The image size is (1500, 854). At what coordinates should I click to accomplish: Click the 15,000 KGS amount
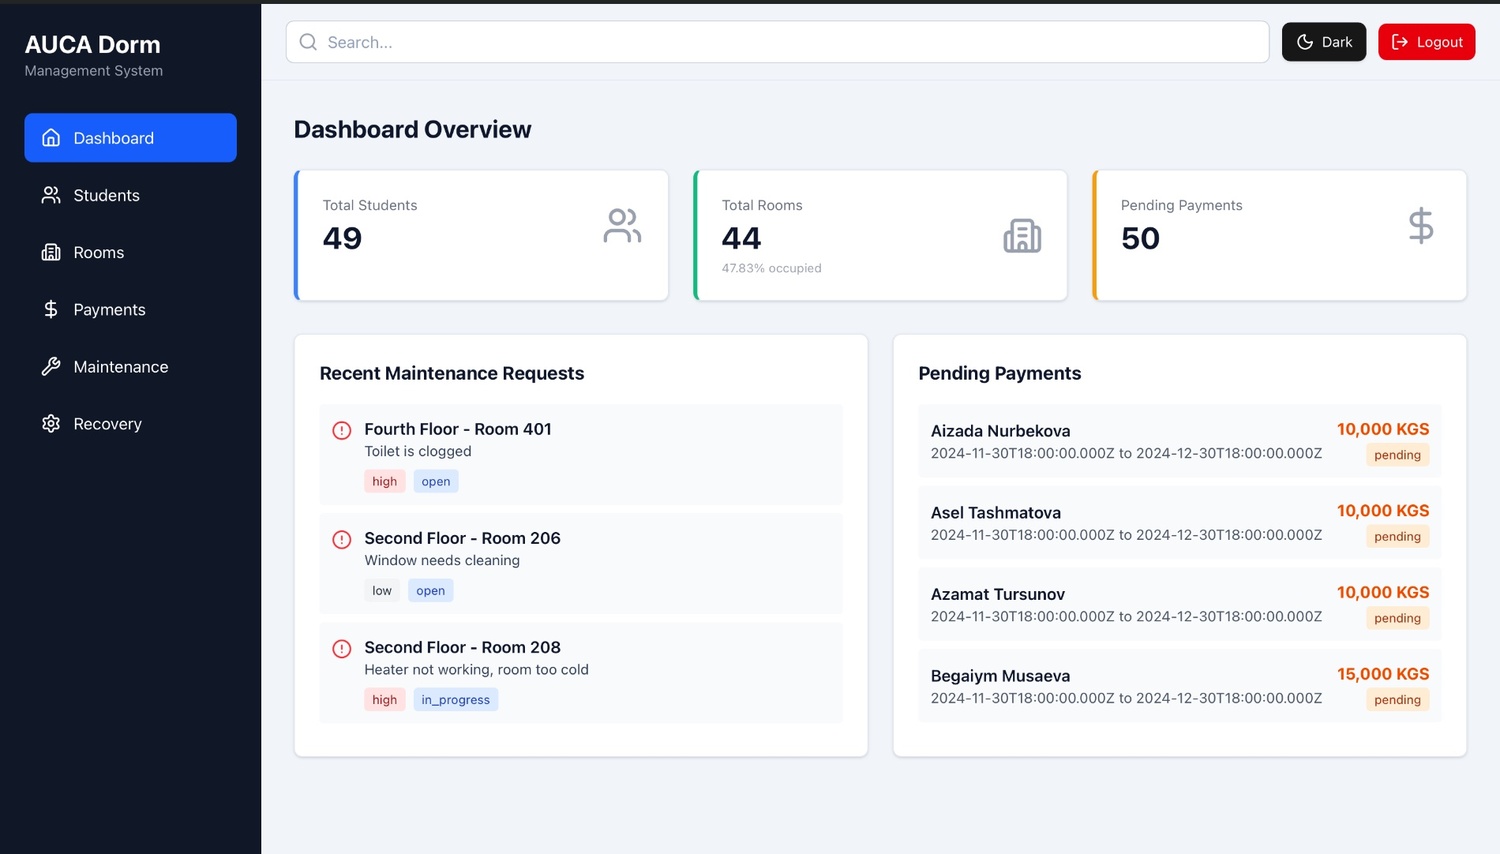[1383, 674]
